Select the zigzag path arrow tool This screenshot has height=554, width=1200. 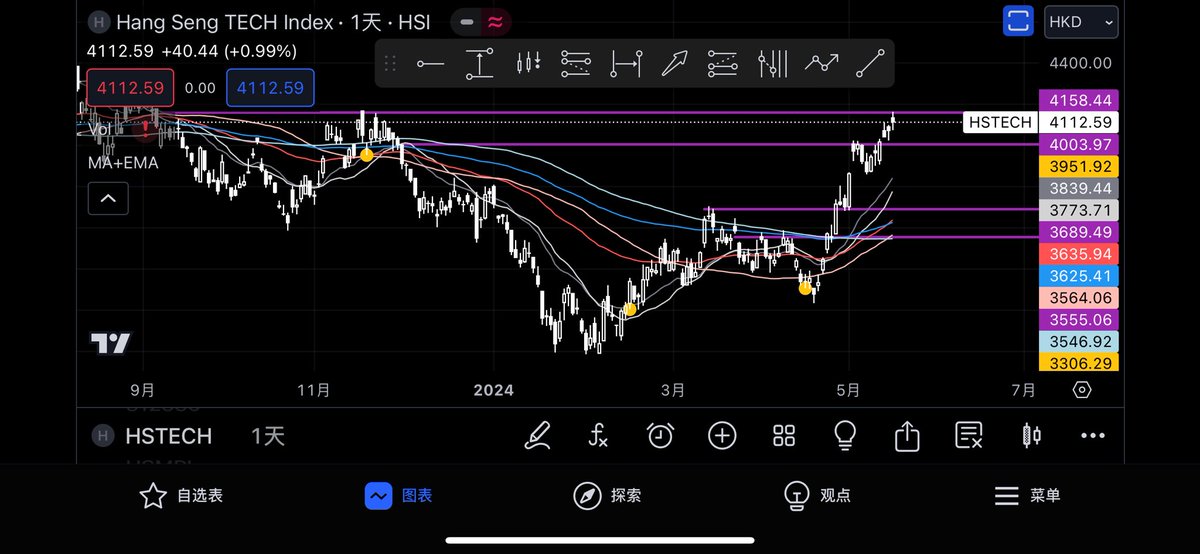(x=822, y=63)
